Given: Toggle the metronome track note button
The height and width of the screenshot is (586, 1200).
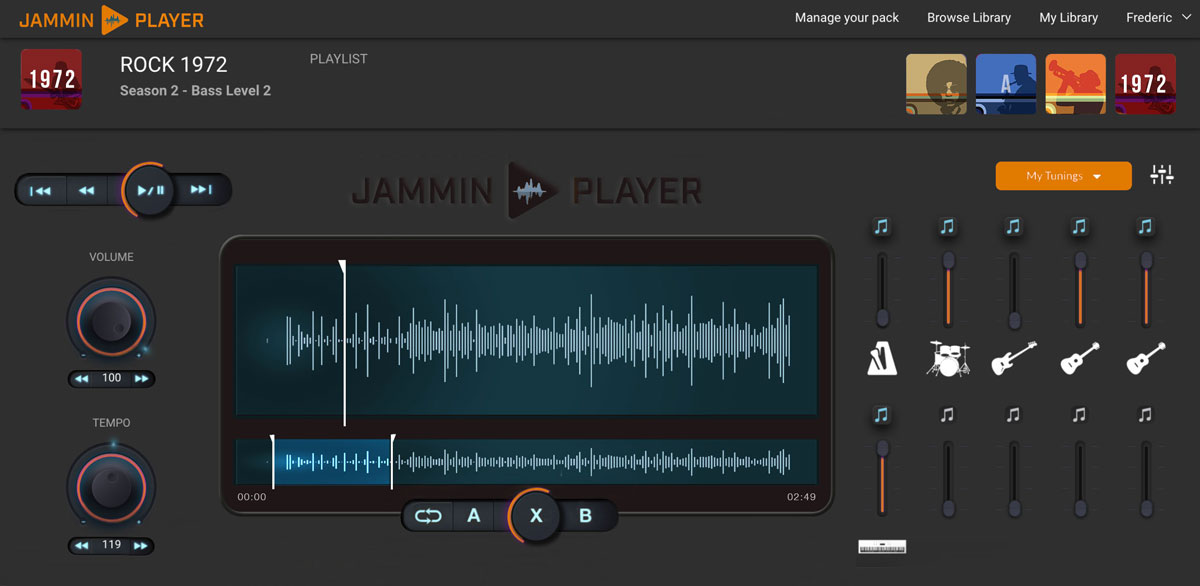Looking at the screenshot, I should pos(881,227).
